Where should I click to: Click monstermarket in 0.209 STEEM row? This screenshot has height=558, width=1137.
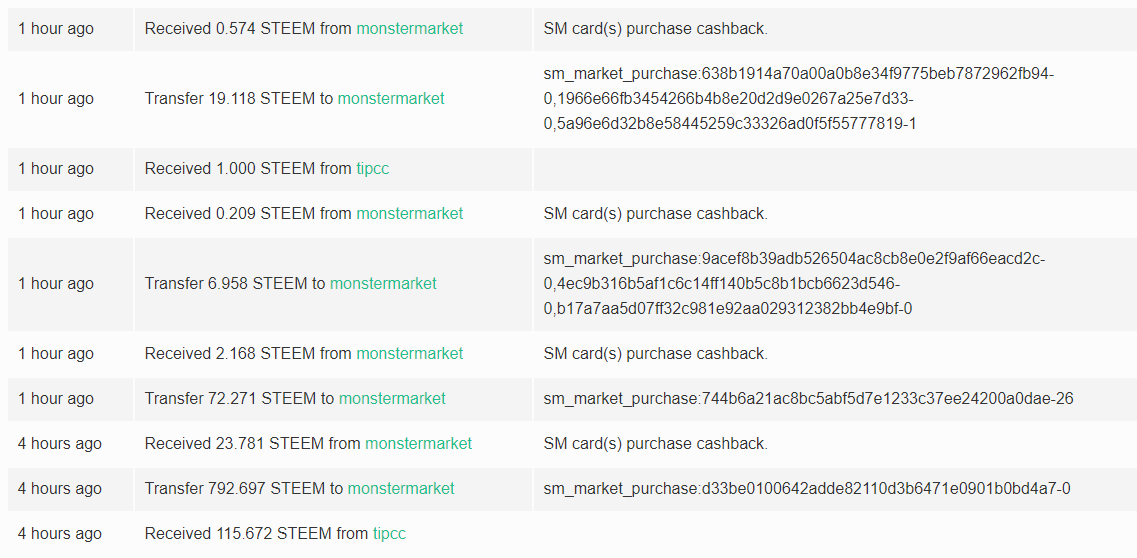[410, 214]
